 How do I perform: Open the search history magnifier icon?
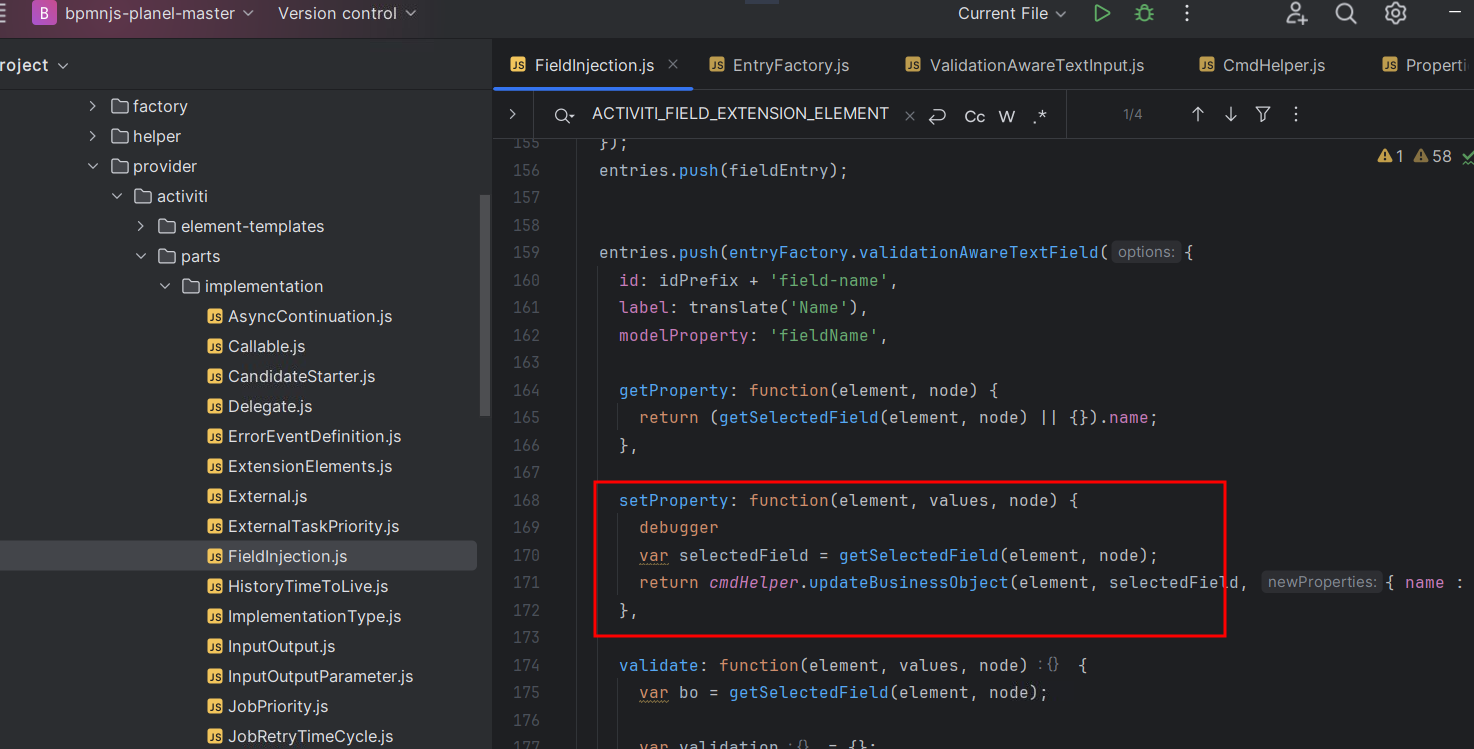[564, 115]
